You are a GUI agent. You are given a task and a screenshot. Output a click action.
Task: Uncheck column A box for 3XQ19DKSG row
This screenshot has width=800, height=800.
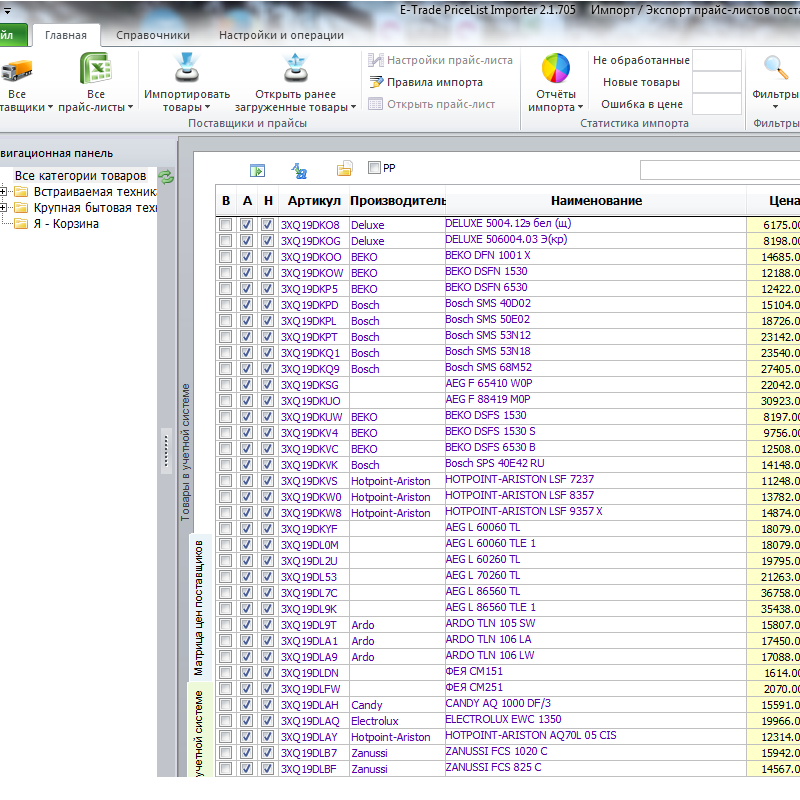246,385
